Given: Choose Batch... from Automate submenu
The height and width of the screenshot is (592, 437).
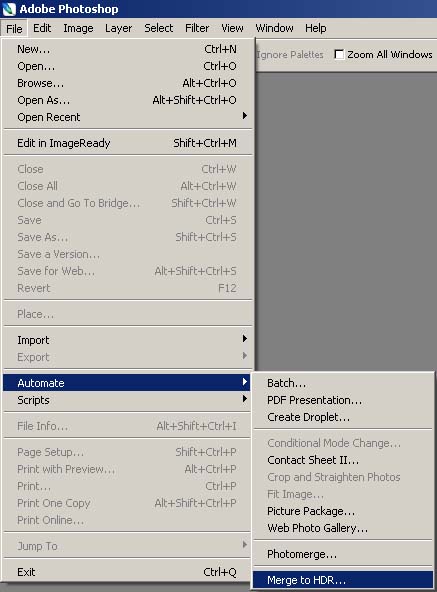Looking at the screenshot, I should tap(343, 383).
